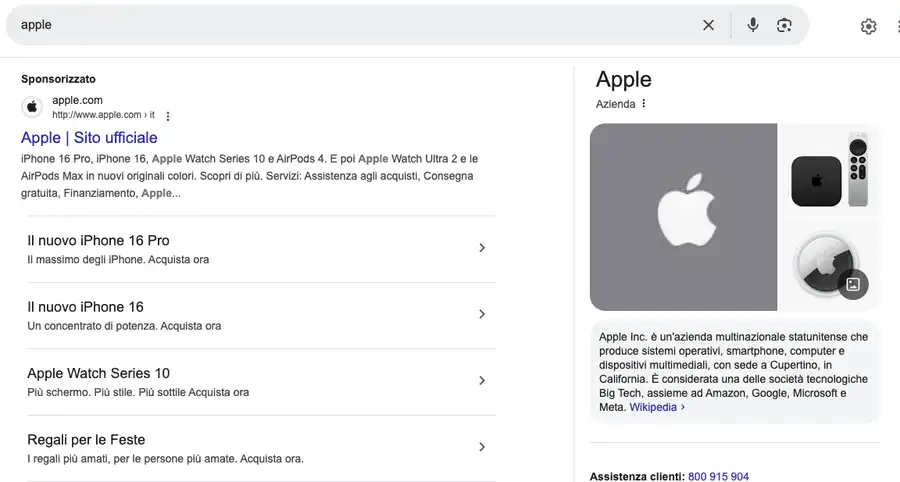Open the Apple TV and remote image
900x482 pixels.
(x=829, y=169)
